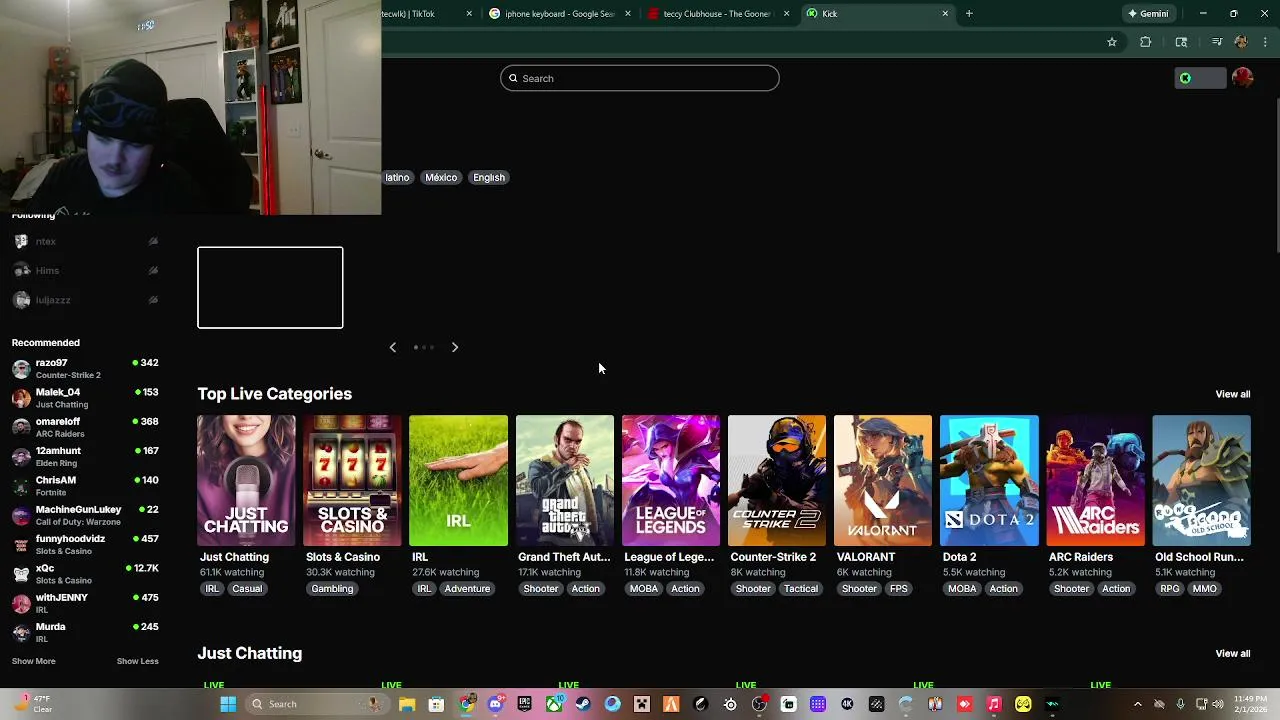Open withJENNY's channel in Recommended

coord(85,603)
